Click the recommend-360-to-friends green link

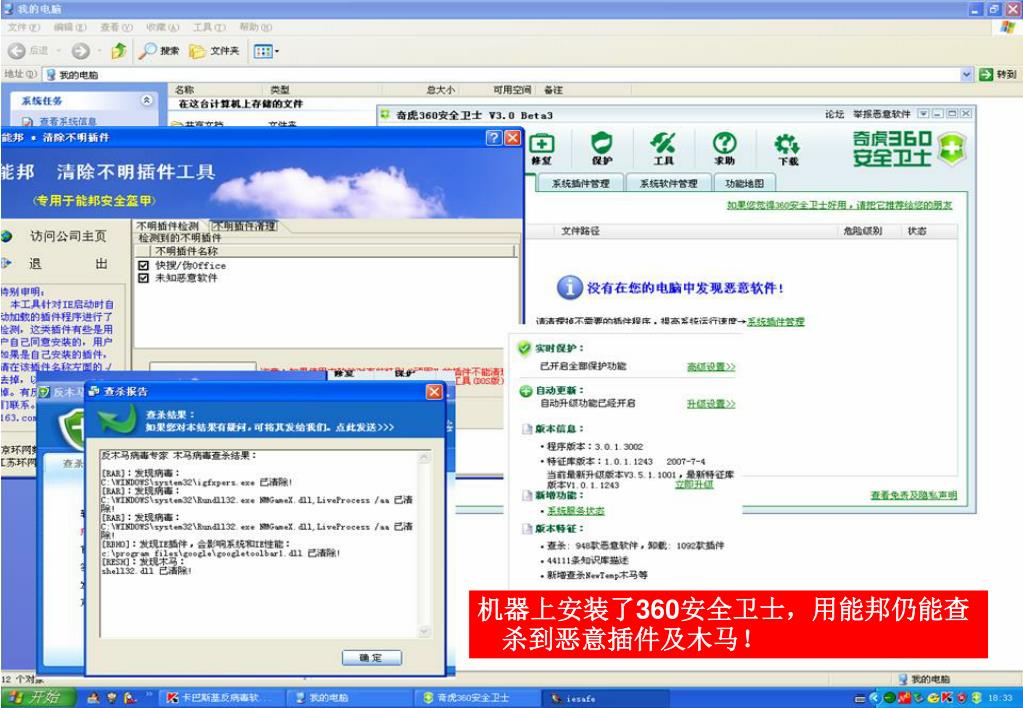(x=840, y=205)
